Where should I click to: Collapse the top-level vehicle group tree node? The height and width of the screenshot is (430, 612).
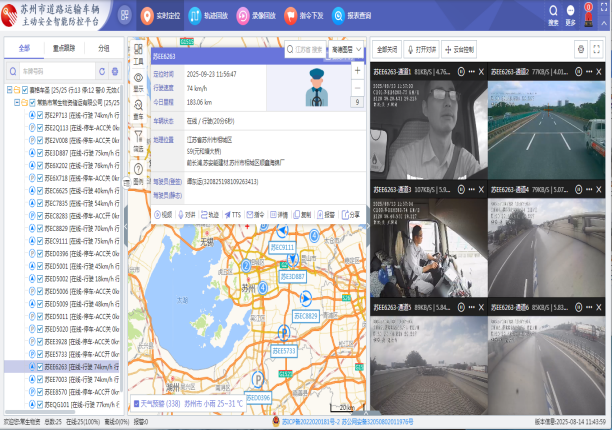click(9, 89)
